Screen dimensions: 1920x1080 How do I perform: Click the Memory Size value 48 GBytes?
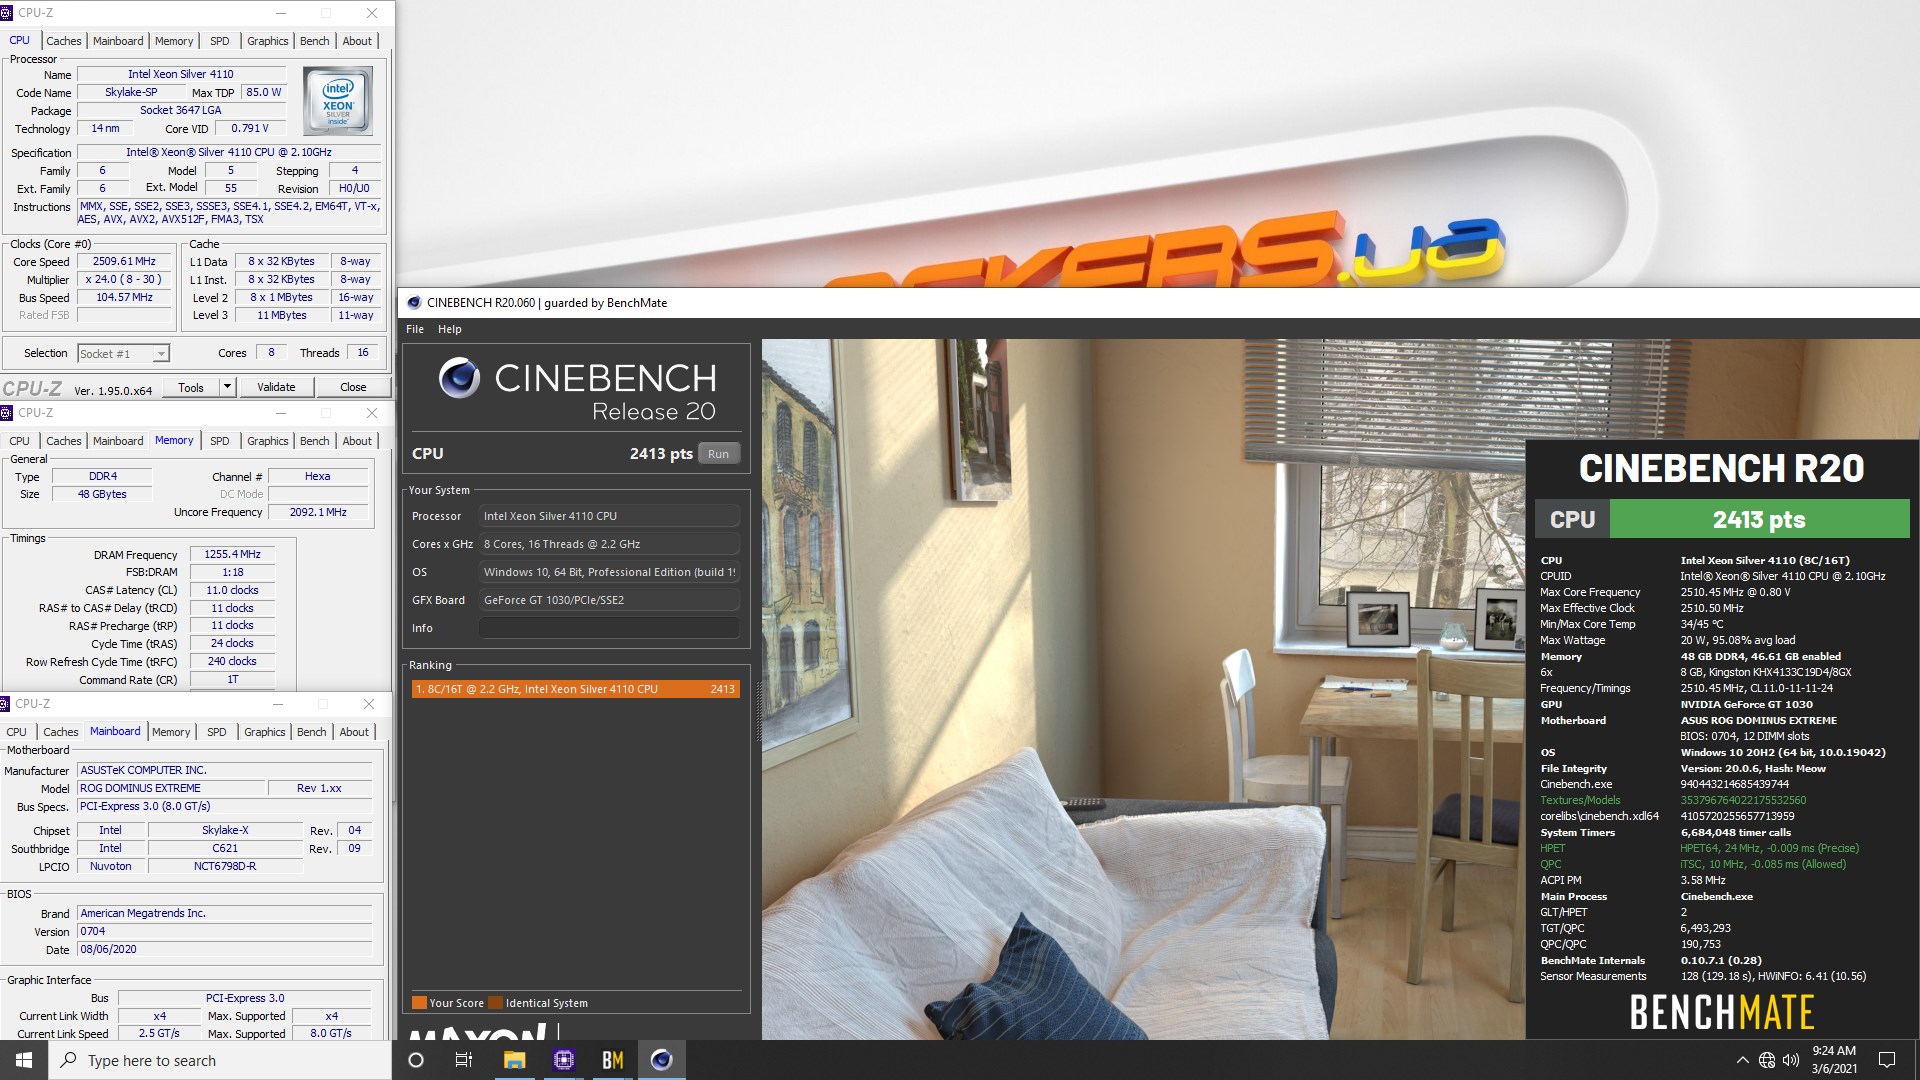[102, 494]
